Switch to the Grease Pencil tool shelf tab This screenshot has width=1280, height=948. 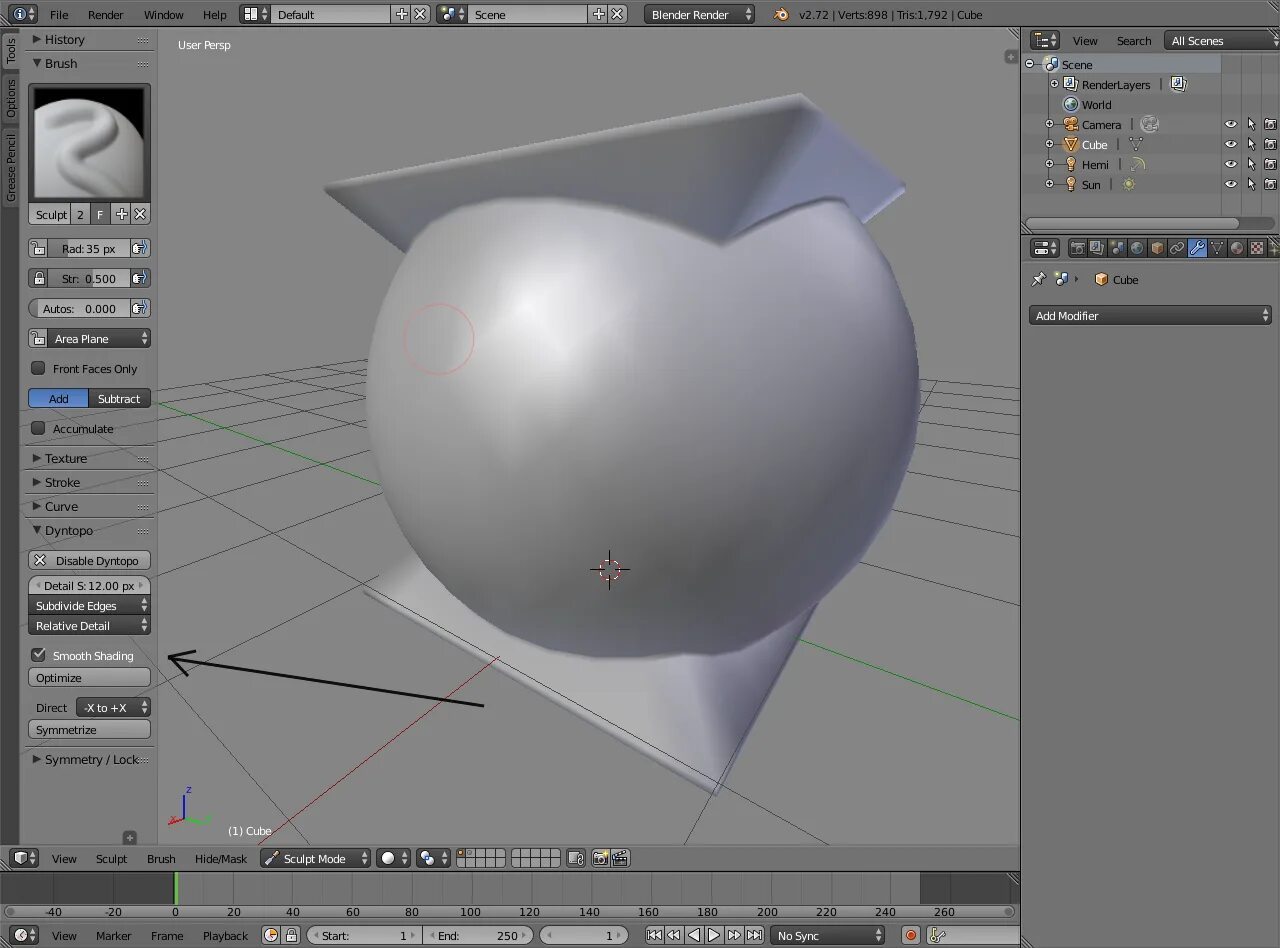tap(11, 167)
